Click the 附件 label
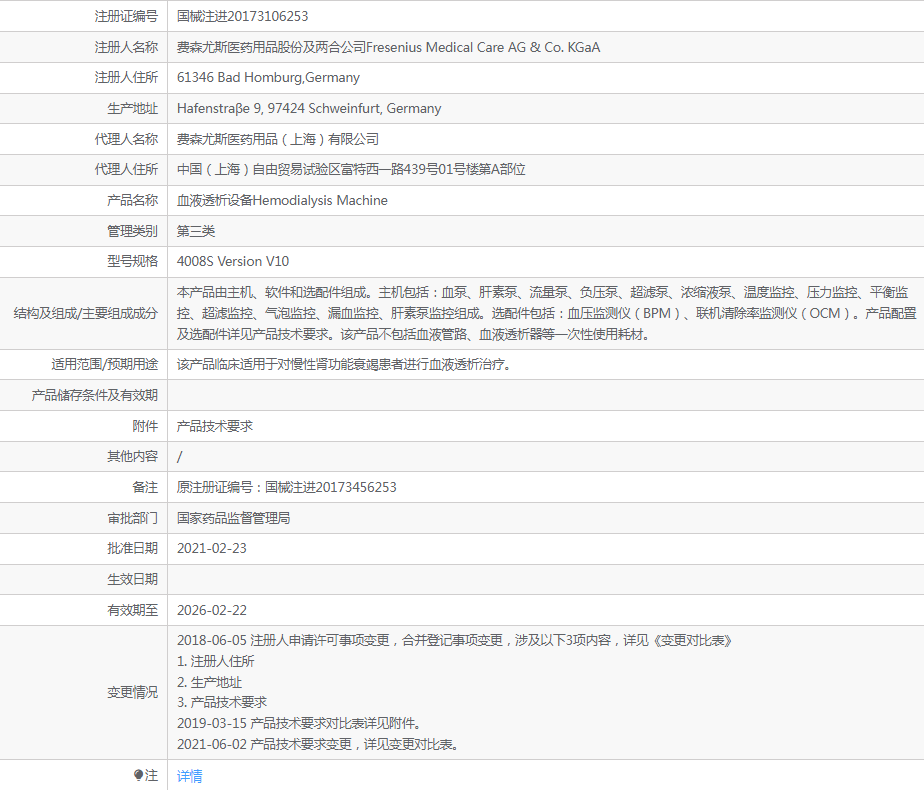 145,426
